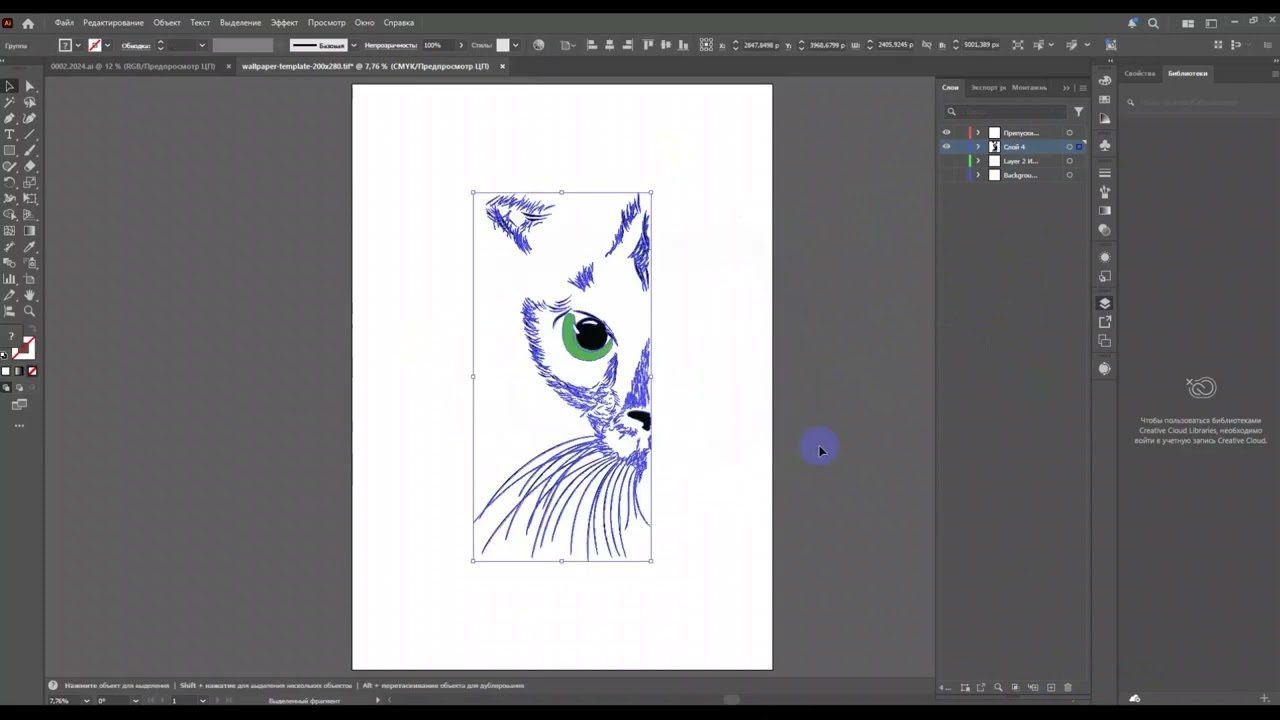Select the Paintbrush tool

[x=29, y=150]
